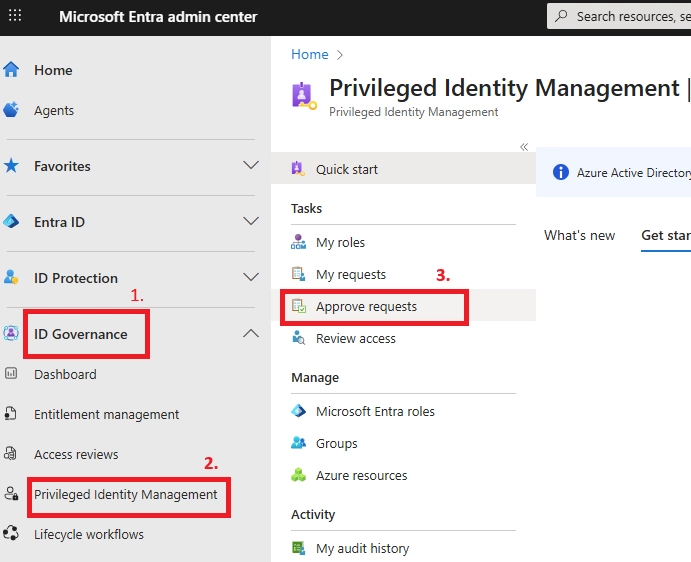Open Quick start menu item
The height and width of the screenshot is (562, 691).
coord(403,169)
